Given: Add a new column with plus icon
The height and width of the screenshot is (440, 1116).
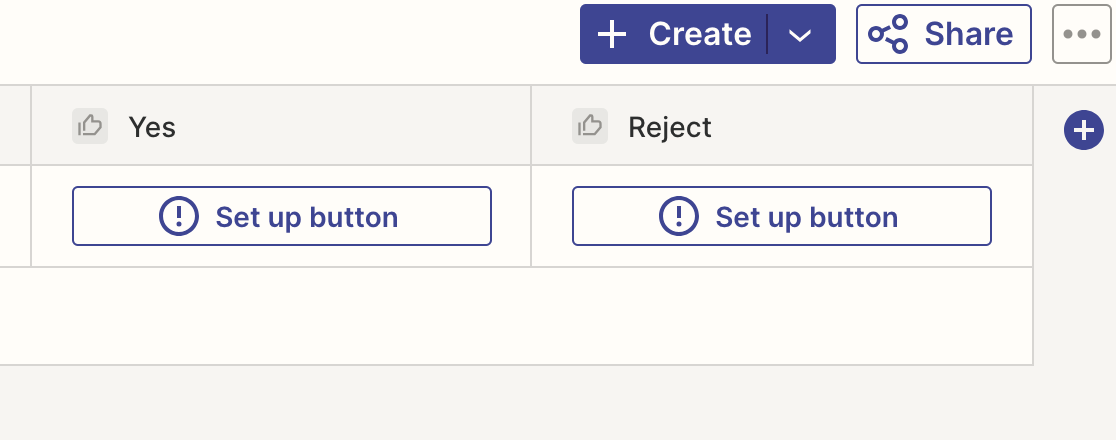Looking at the screenshot, I should click(1084, 130).
